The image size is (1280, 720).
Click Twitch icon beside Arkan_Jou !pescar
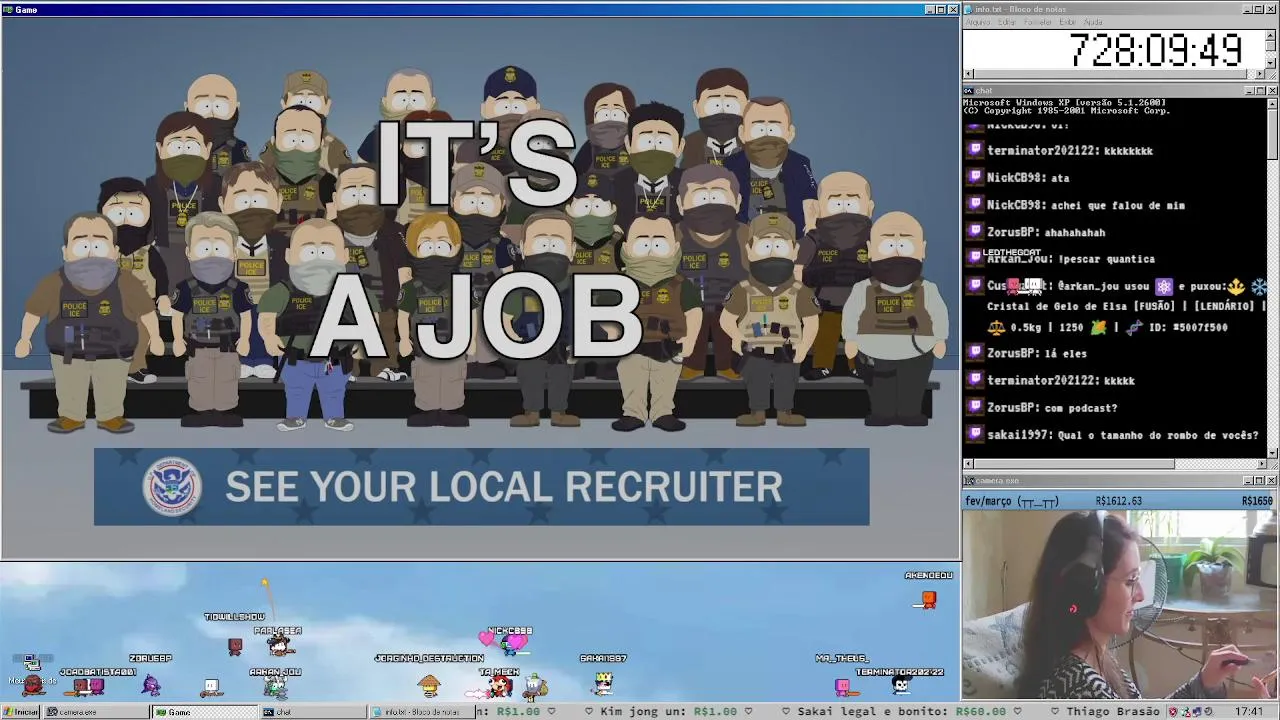point(975,258)
